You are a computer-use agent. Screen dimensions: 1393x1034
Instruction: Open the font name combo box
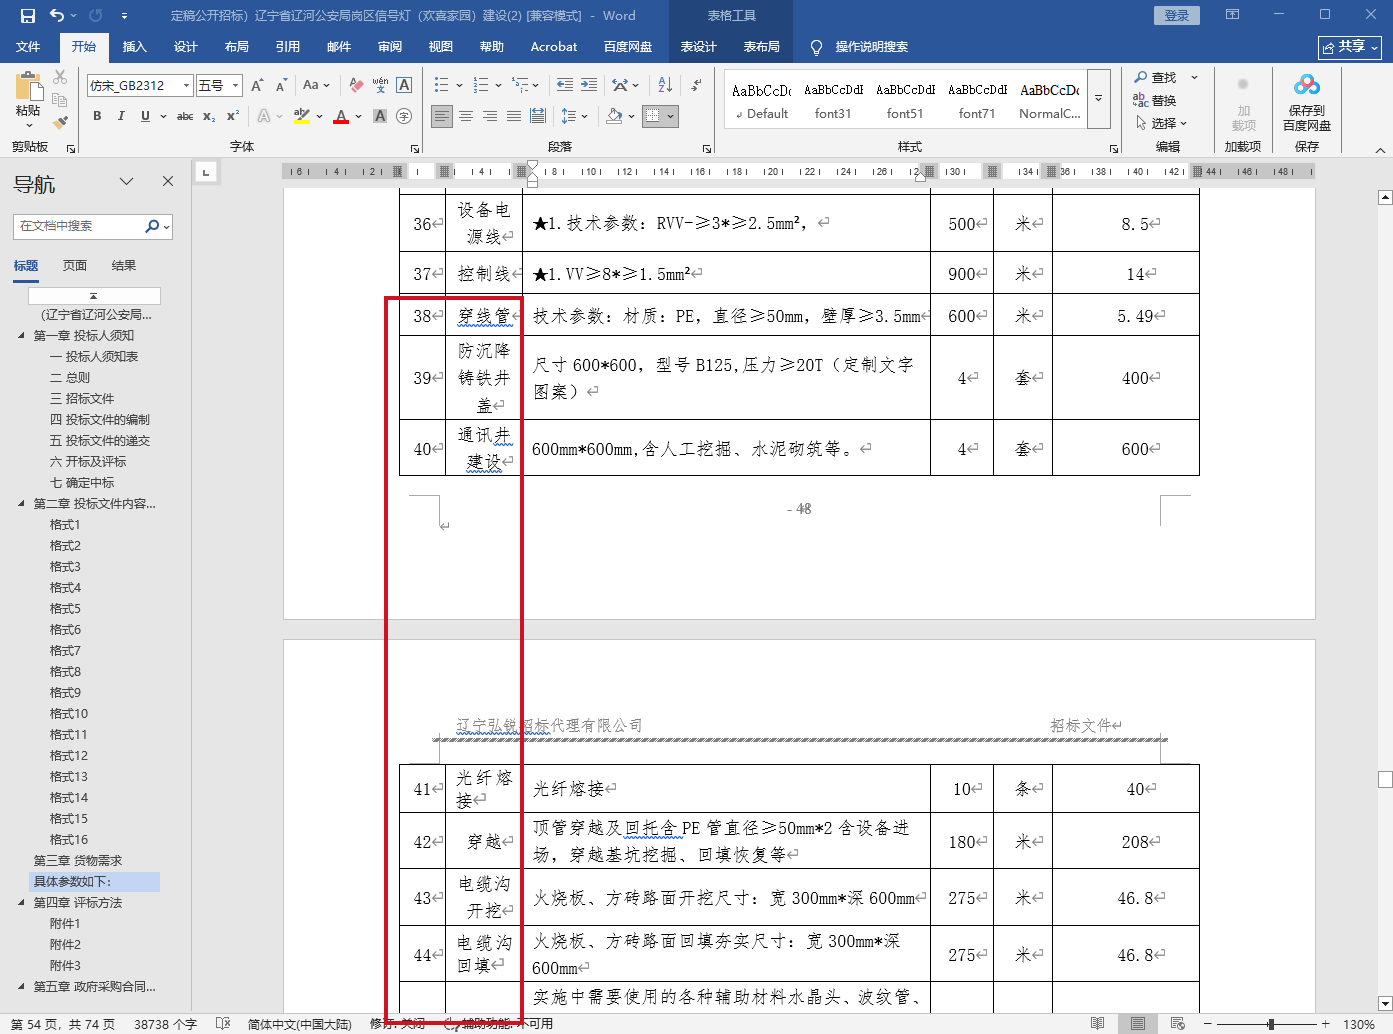(140, 86)
